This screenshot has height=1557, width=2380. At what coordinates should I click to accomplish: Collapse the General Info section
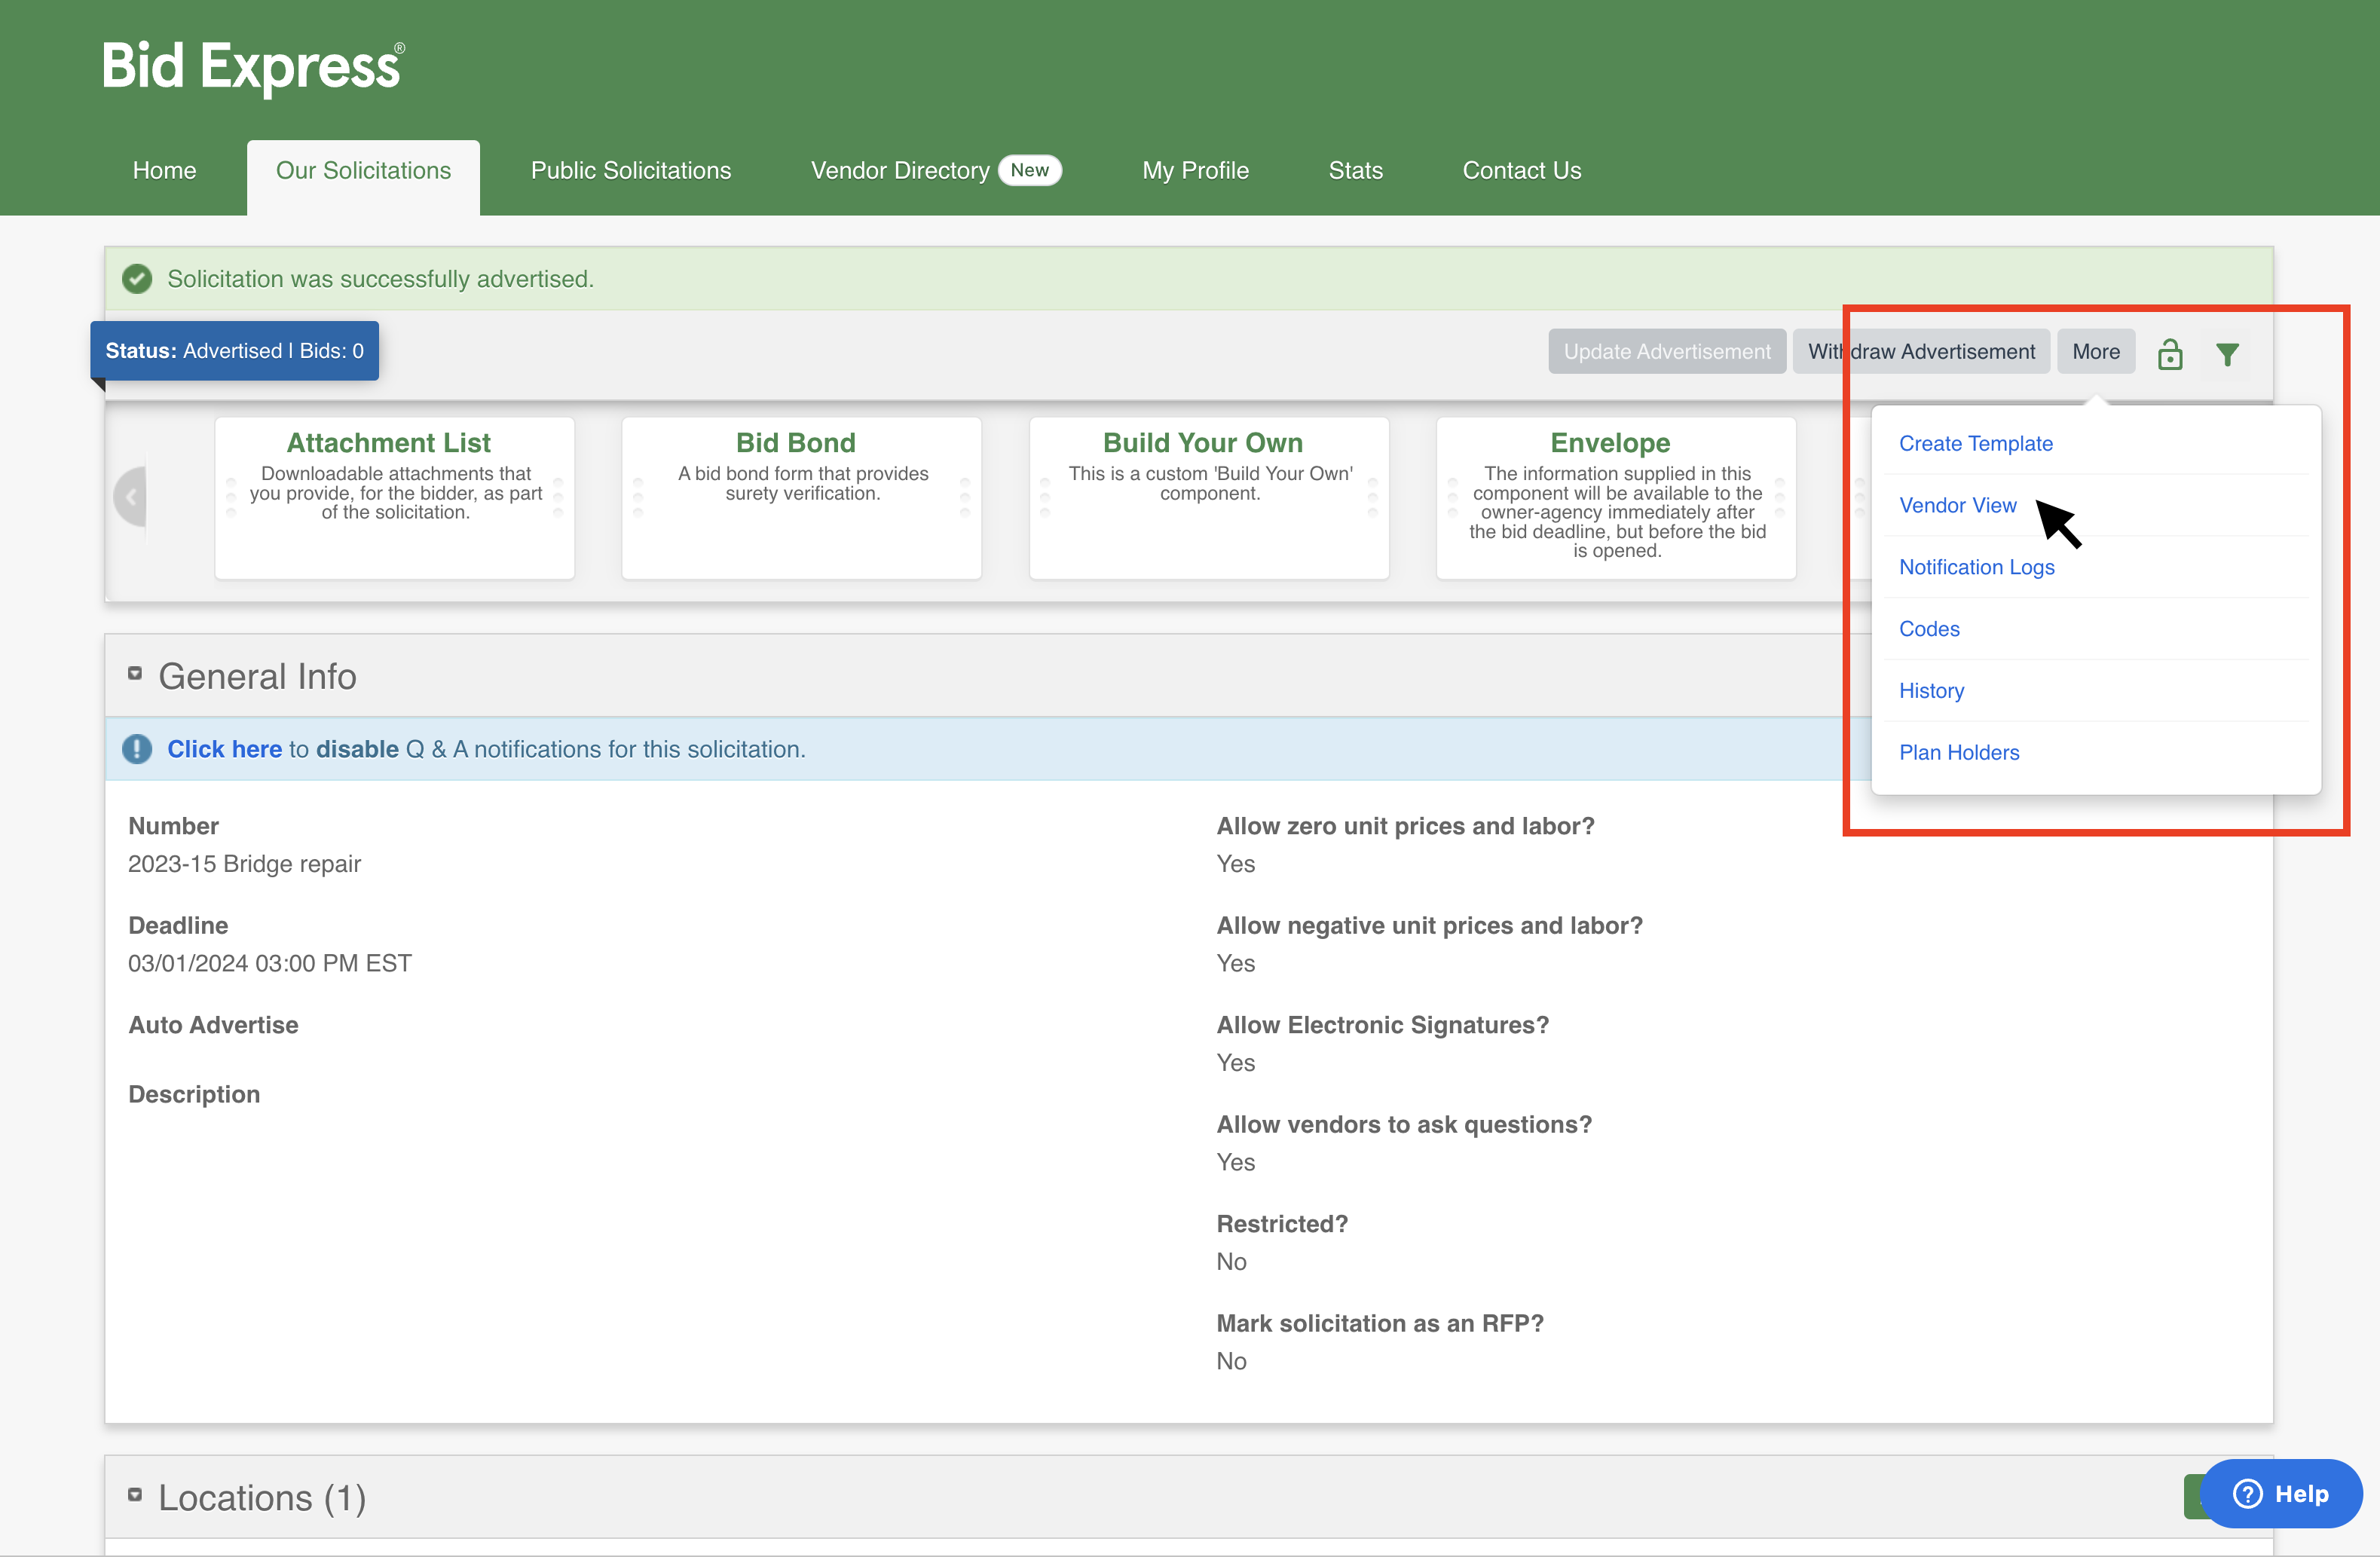pyautogui.click(x=137, y=672)
